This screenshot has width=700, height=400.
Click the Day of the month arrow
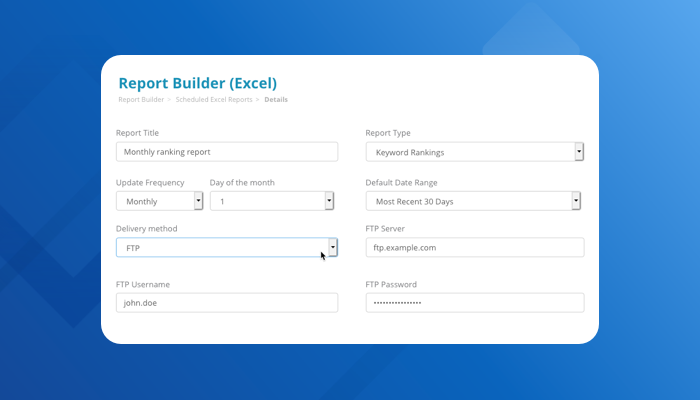[329, 201]
